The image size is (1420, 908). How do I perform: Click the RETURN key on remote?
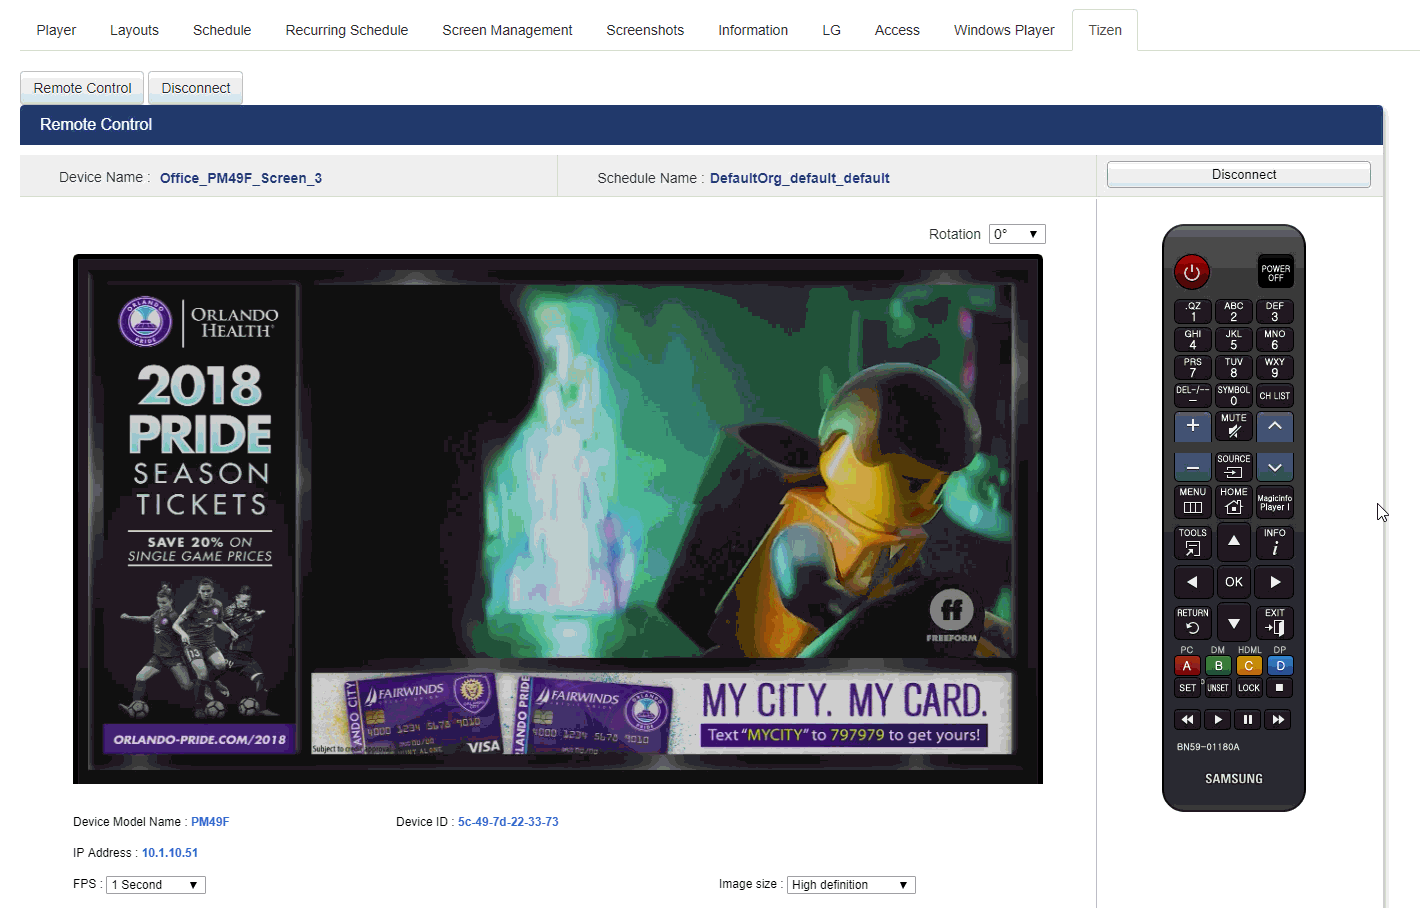point(1193,622)
